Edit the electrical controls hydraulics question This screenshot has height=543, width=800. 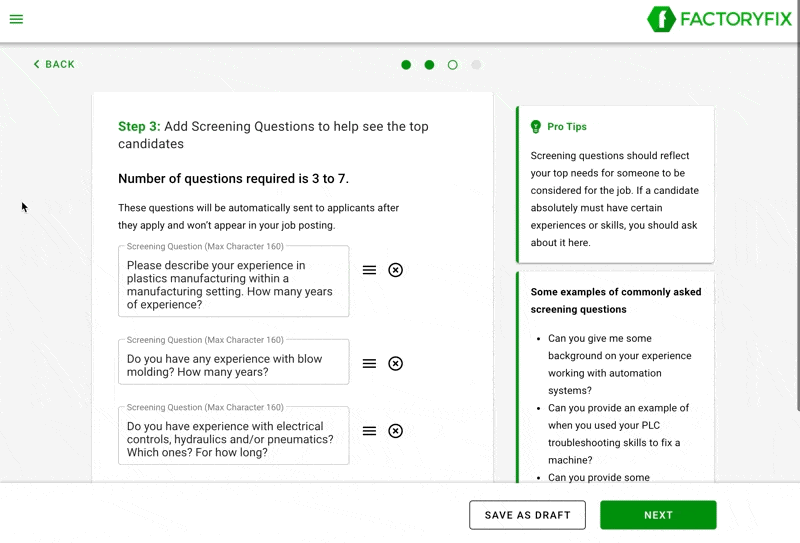point(234,435)
